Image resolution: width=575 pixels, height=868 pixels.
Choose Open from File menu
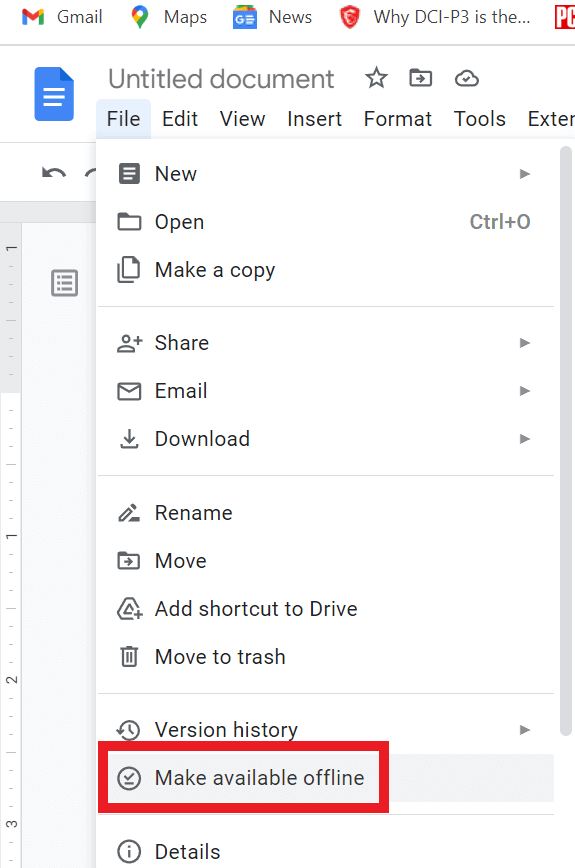tap(325, 222)
